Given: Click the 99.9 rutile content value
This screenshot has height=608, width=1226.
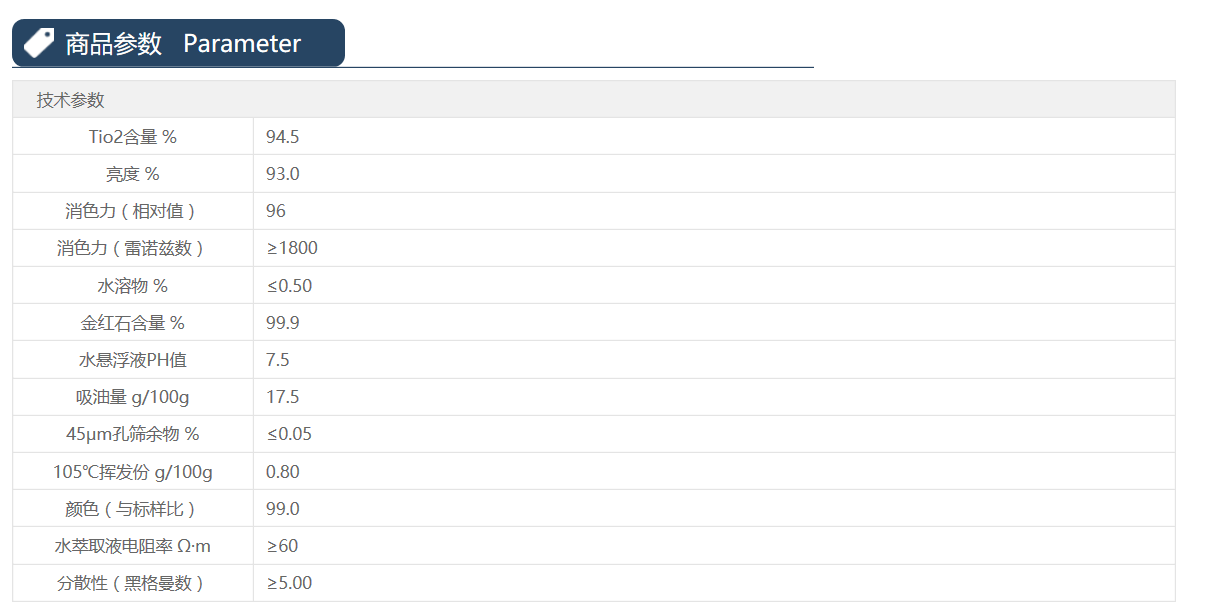Looking at the screenshot, I should click(x=282, y=323).
